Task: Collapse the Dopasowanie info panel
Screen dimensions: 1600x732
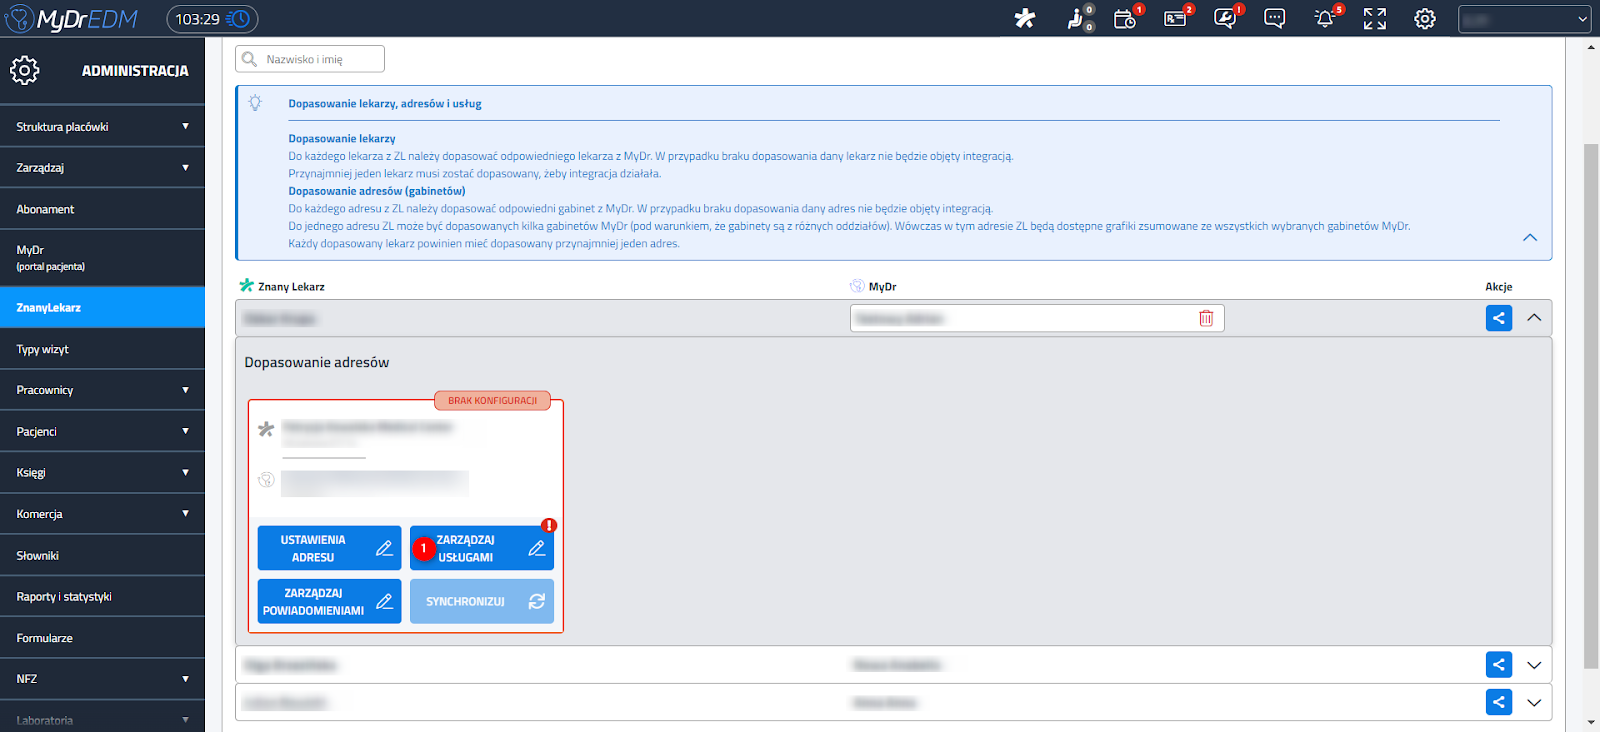Action: [x=1530, y=238]
